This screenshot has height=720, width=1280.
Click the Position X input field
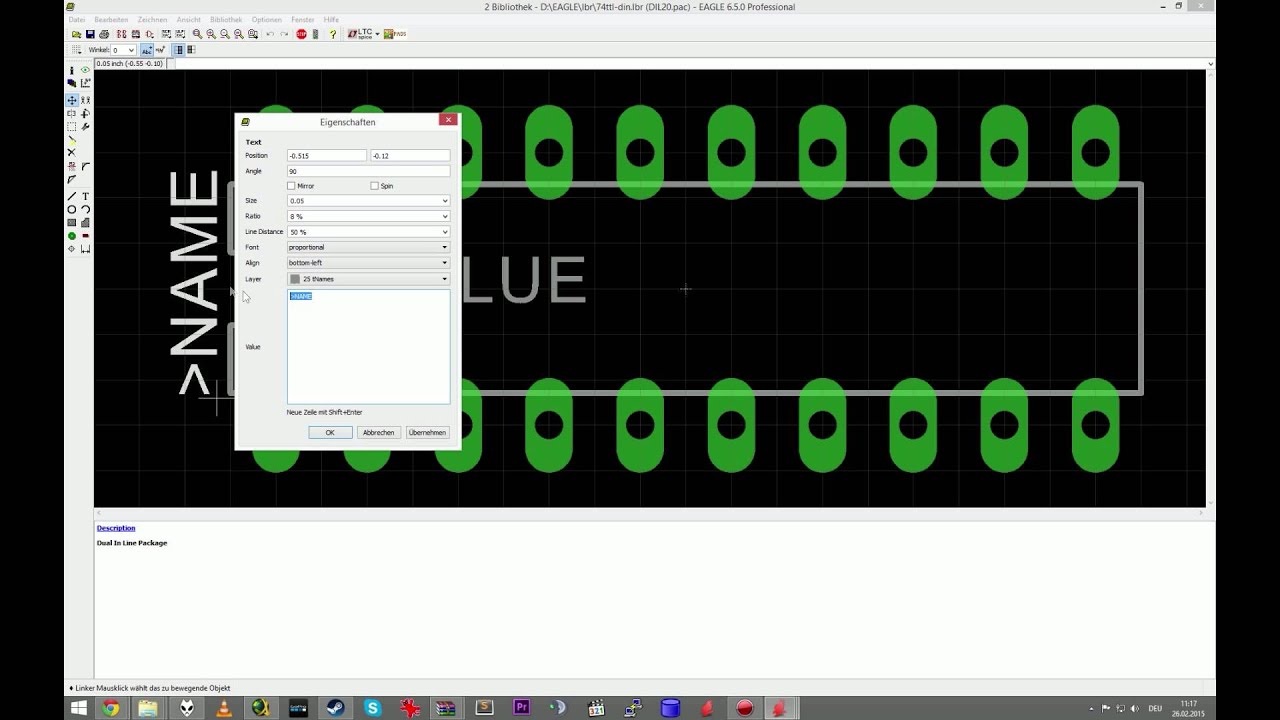pos(327,156)
